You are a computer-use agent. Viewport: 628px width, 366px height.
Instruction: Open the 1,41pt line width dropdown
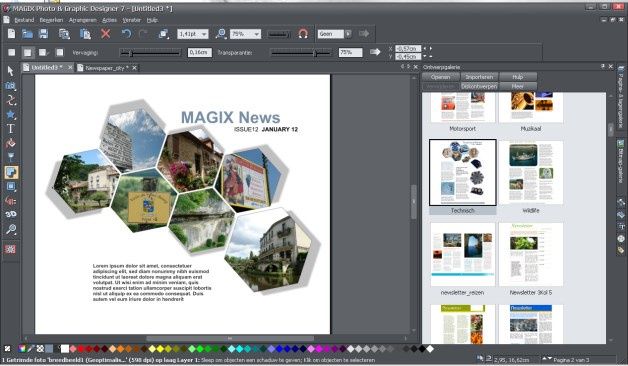click(204, 34)
